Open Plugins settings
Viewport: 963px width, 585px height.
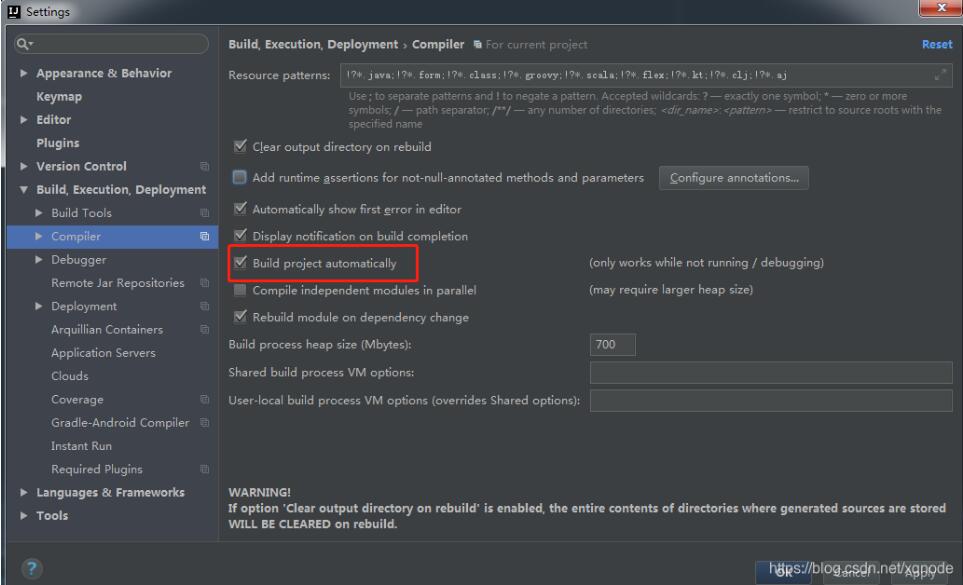tap(58, 143)
